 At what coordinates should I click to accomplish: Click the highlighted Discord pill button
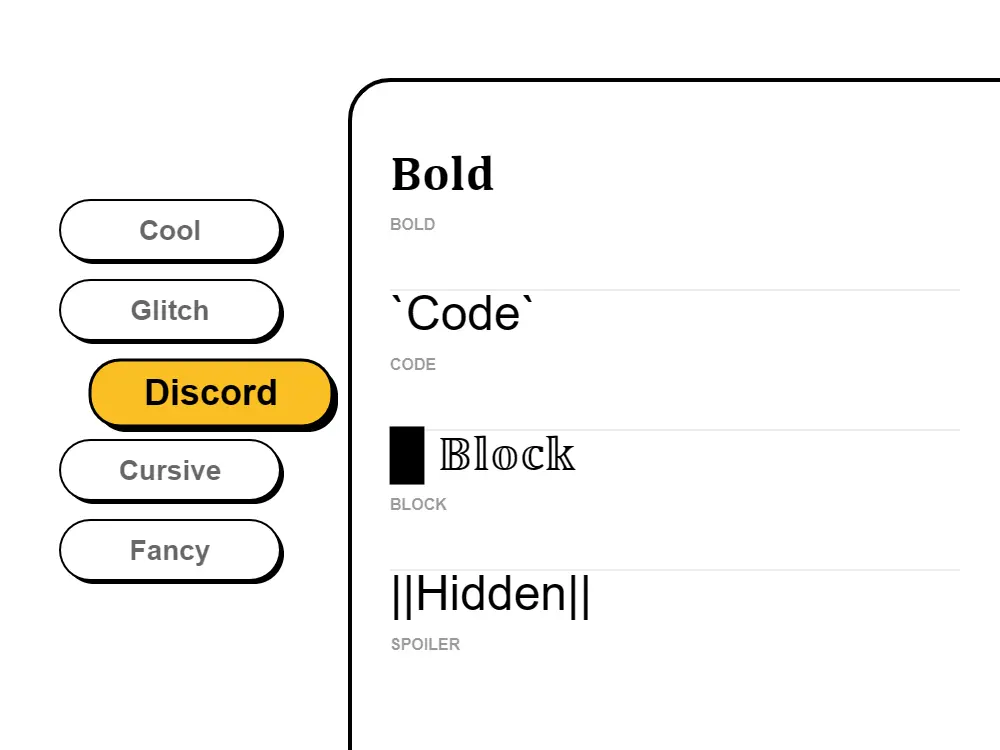[211, 392]
